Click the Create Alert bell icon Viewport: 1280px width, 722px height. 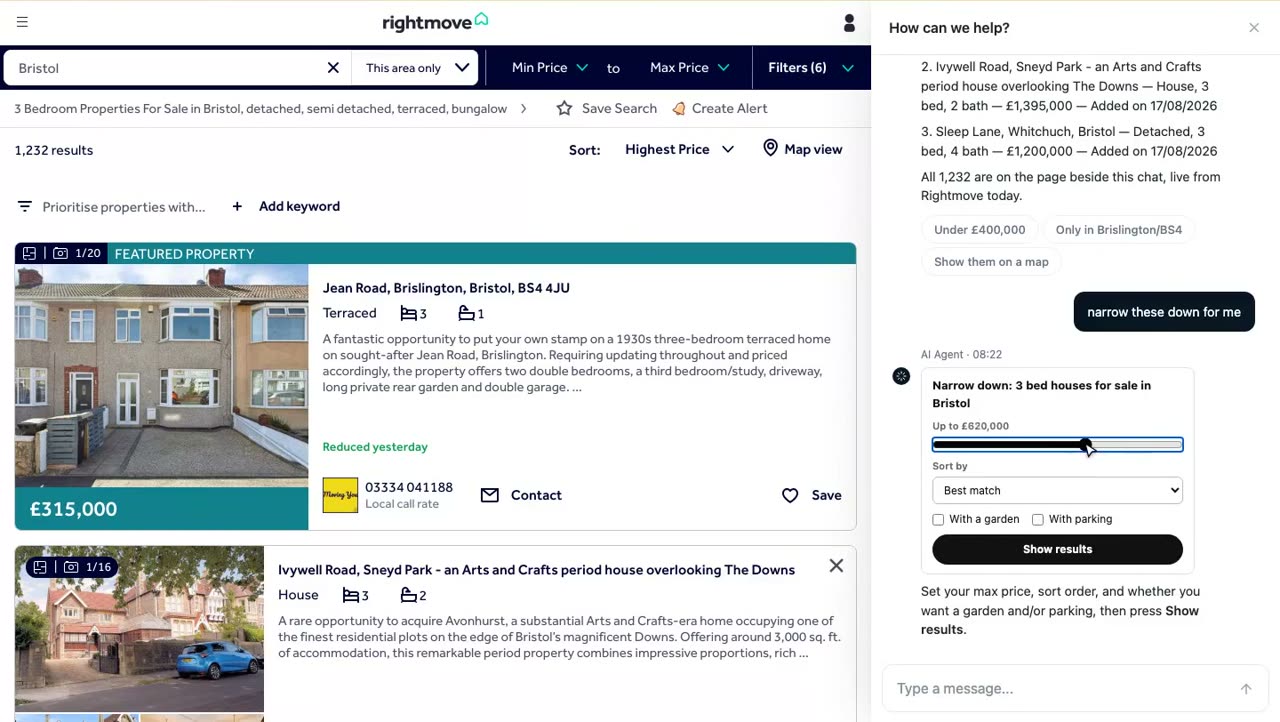point(679,108)
